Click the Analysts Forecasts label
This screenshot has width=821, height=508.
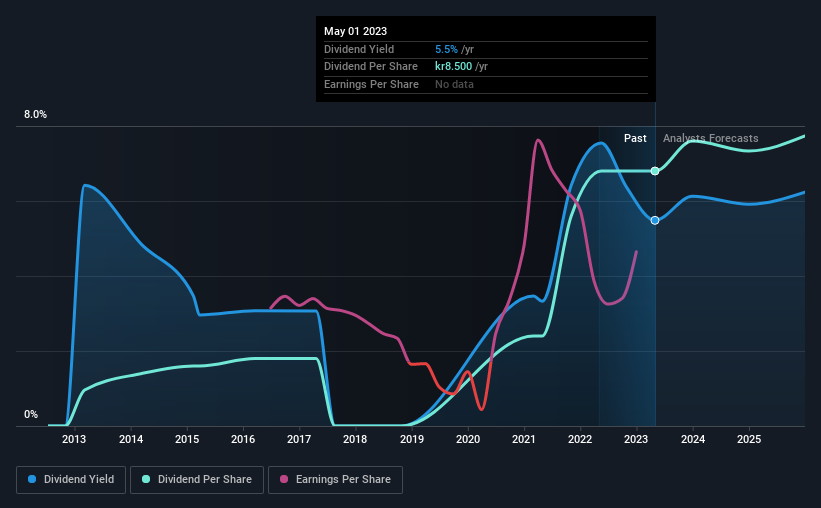(x=711, y=138)
